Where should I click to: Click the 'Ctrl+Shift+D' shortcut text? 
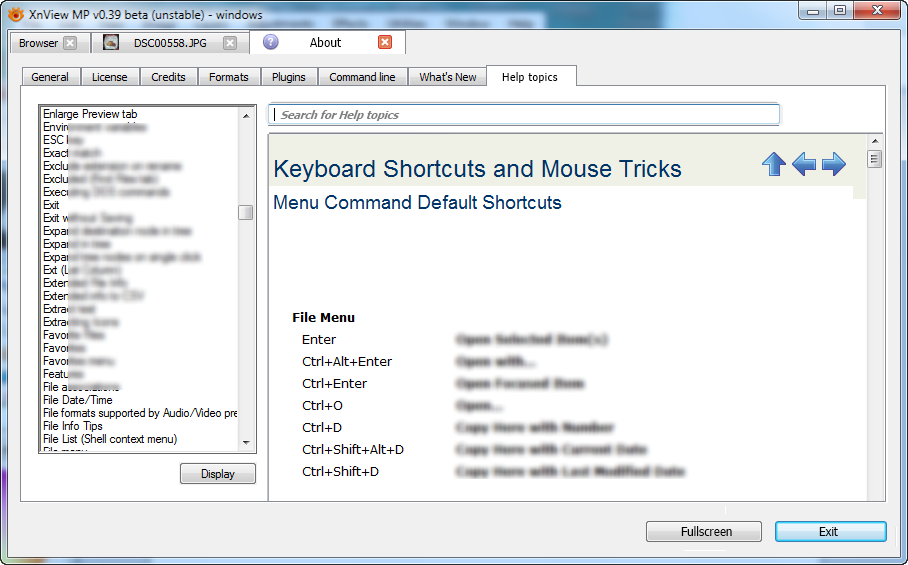point(340,472)
